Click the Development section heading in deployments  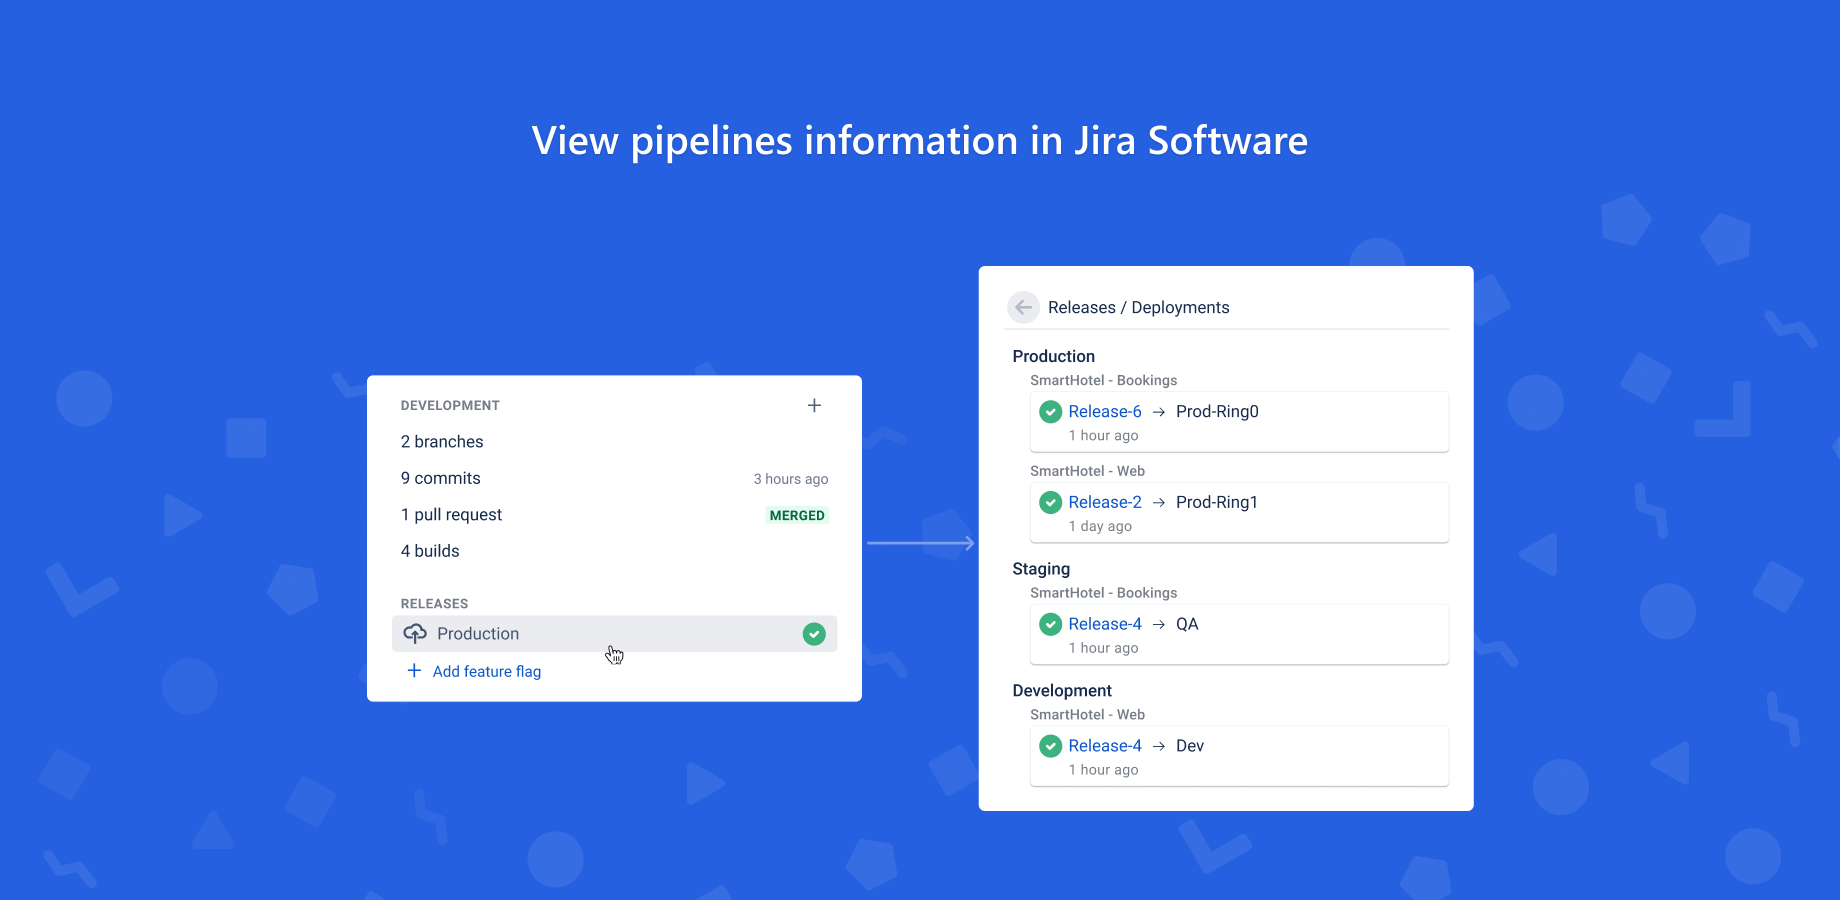1062,691
